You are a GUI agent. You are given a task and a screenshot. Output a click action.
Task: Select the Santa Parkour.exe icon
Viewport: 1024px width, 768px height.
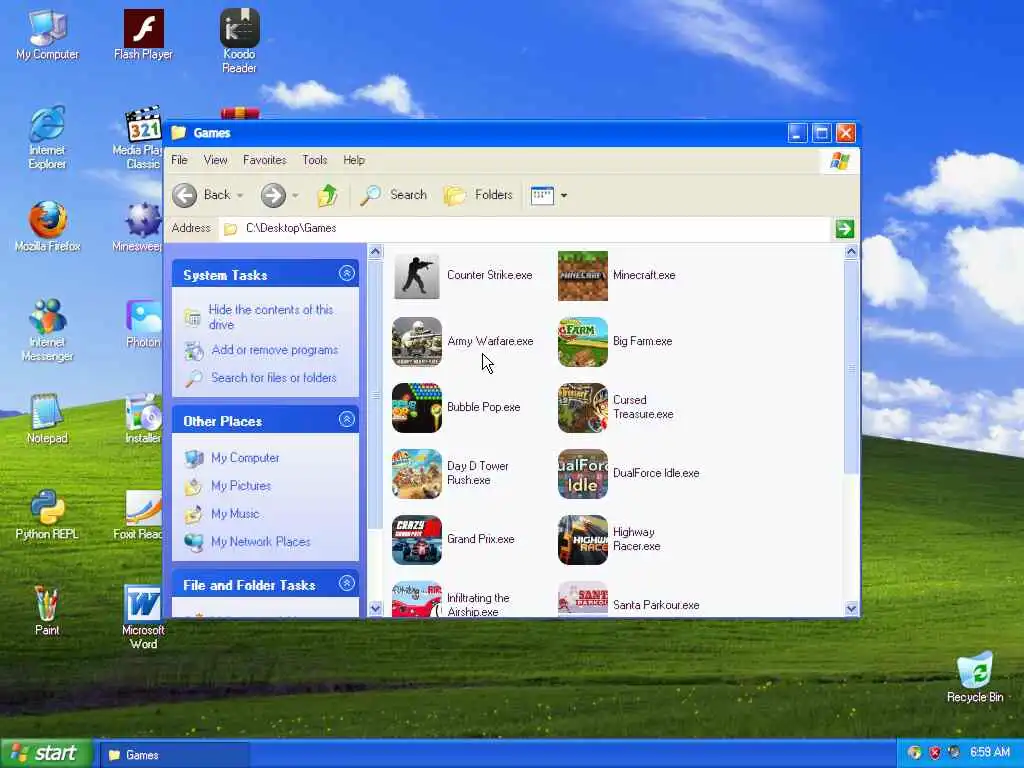click(583, 599)
